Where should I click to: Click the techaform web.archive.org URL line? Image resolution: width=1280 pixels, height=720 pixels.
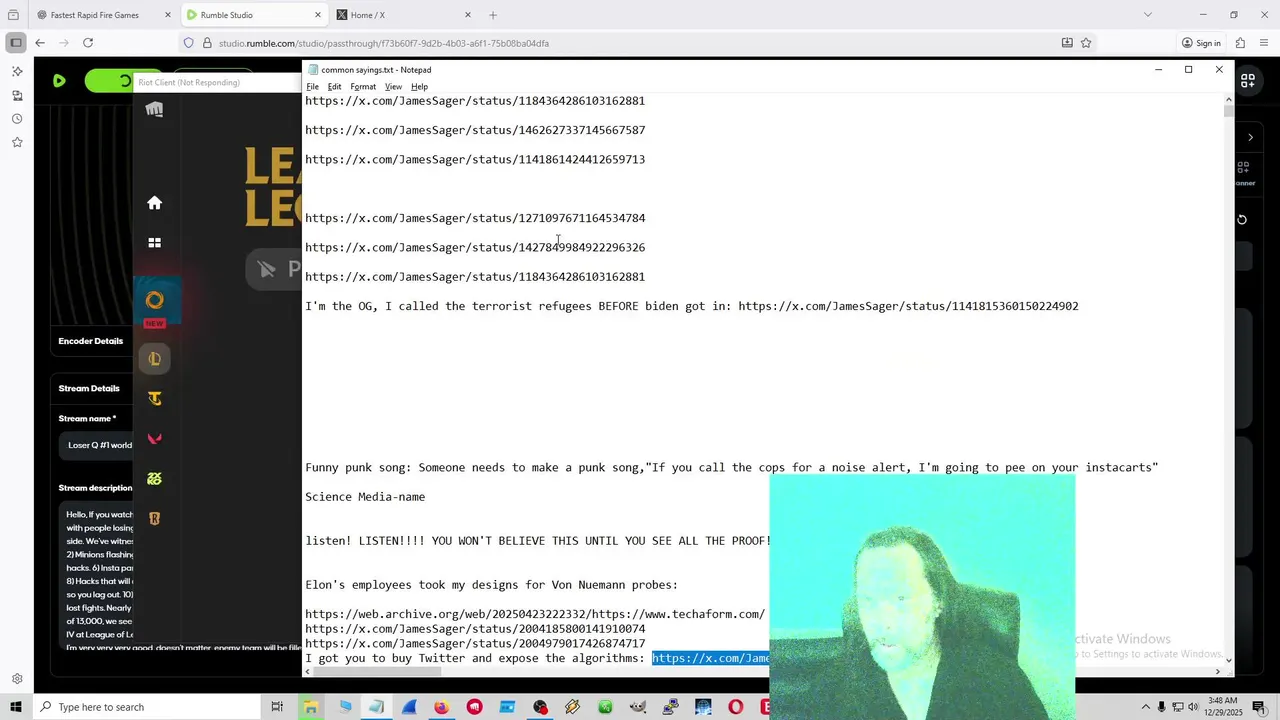click(535, 615)
